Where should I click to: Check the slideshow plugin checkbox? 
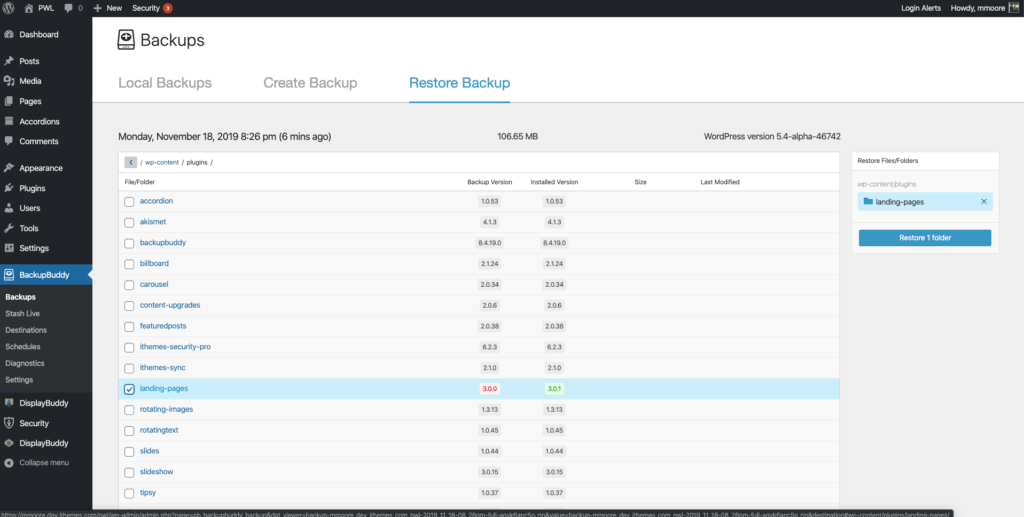click(129, 473)
